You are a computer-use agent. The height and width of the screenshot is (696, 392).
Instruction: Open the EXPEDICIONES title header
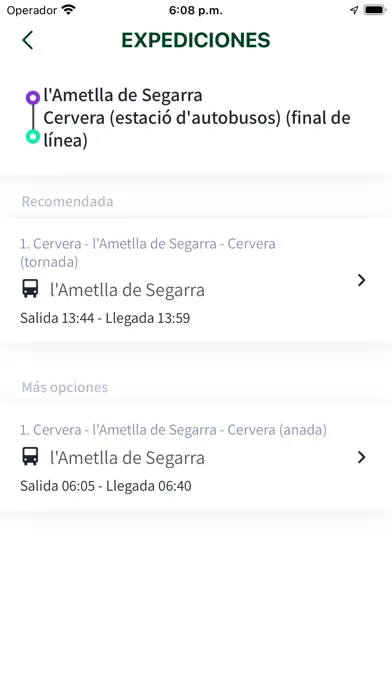coord(196,40)
